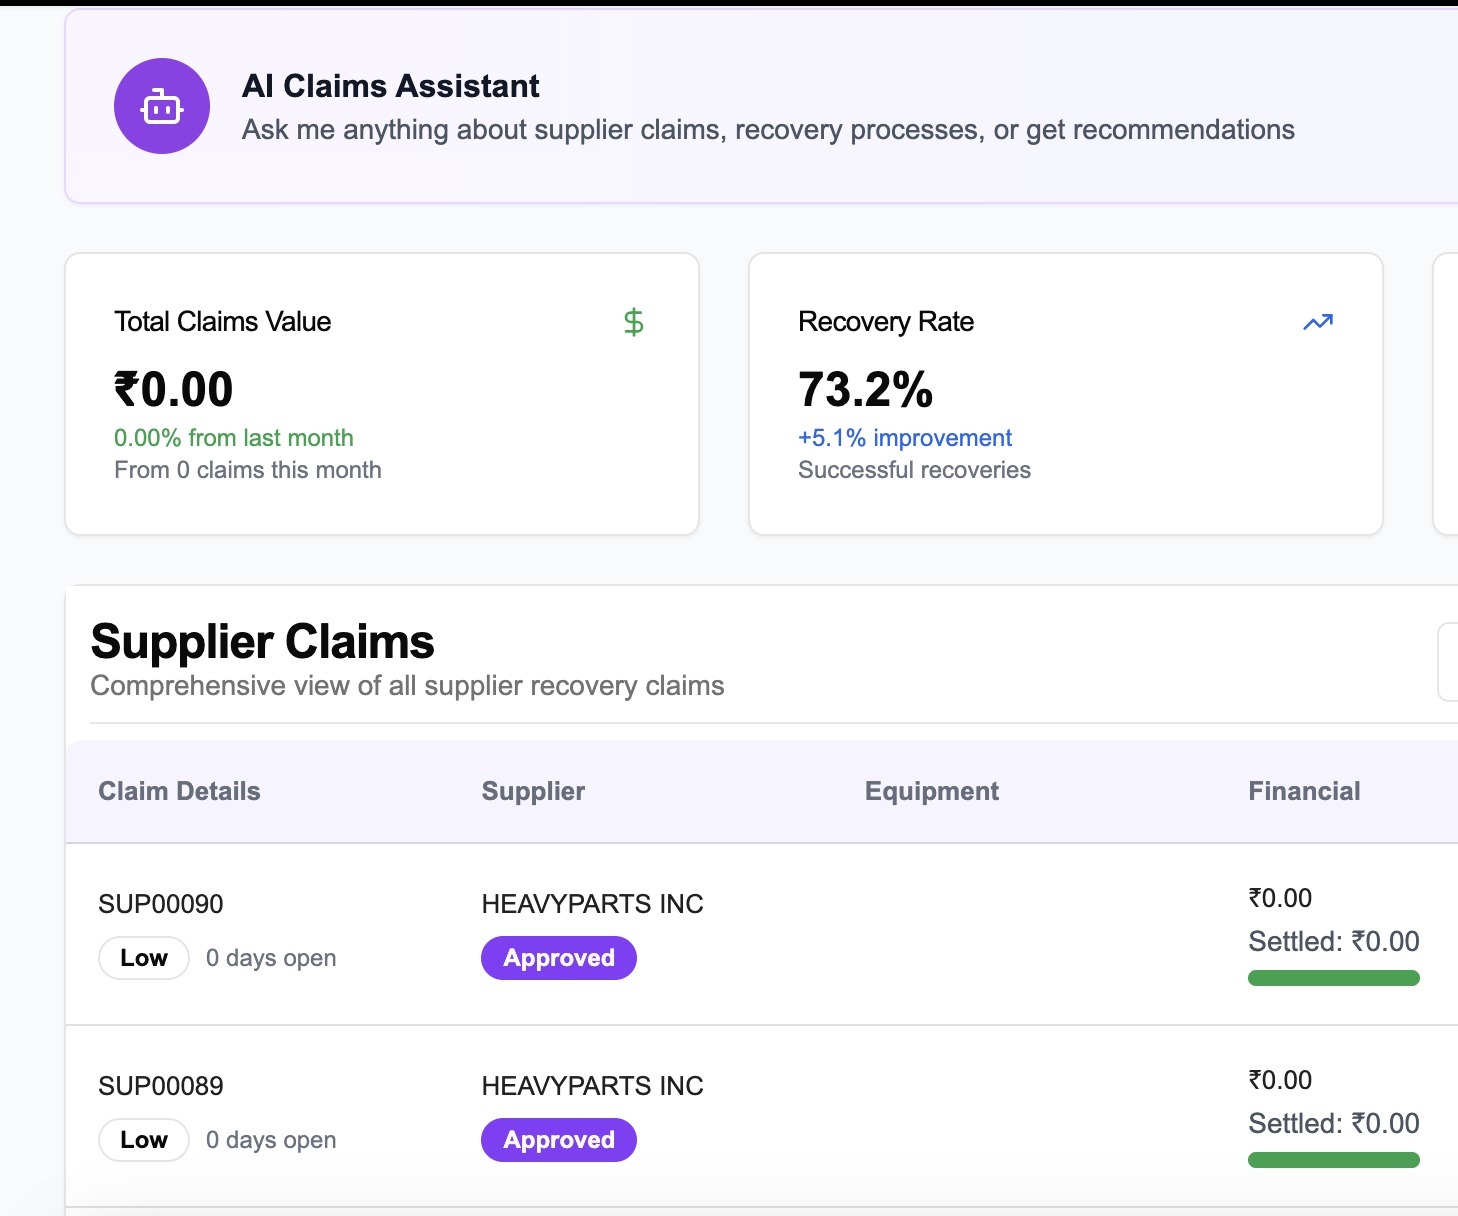Click the Supplier column header
Viewport: 1458px width, 1216px height.
pyautogui.click(x=533, y=791)
